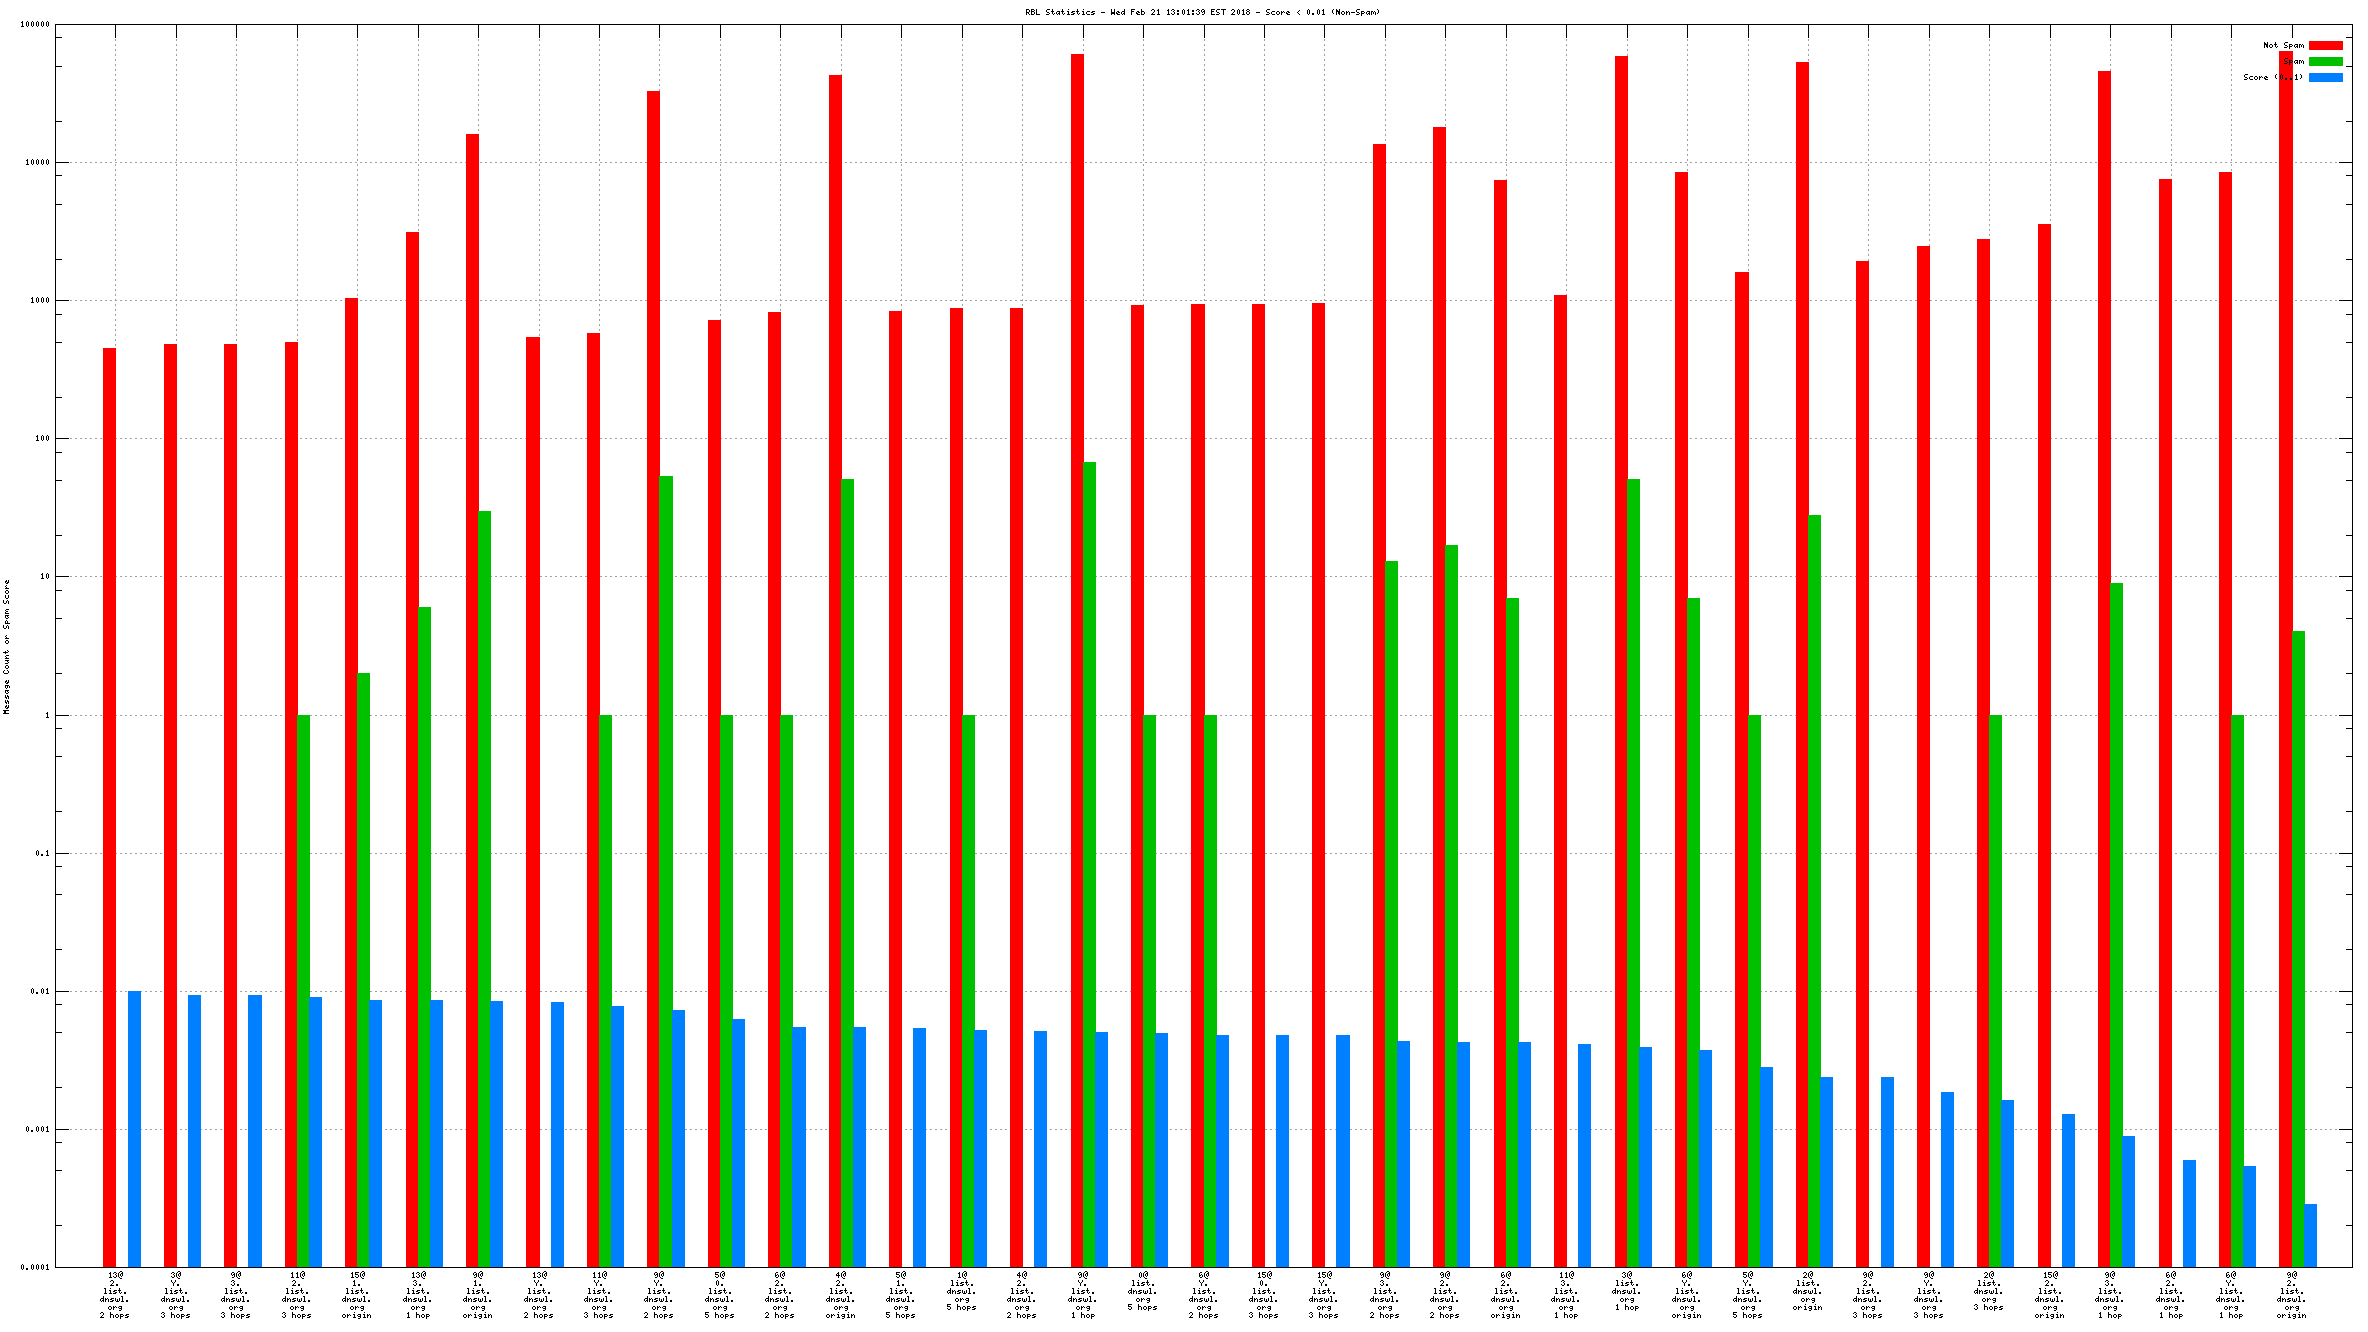Click the RBL Statistics chart title
Viewport: 2368px width, 1332px height.
point(1202,12)
